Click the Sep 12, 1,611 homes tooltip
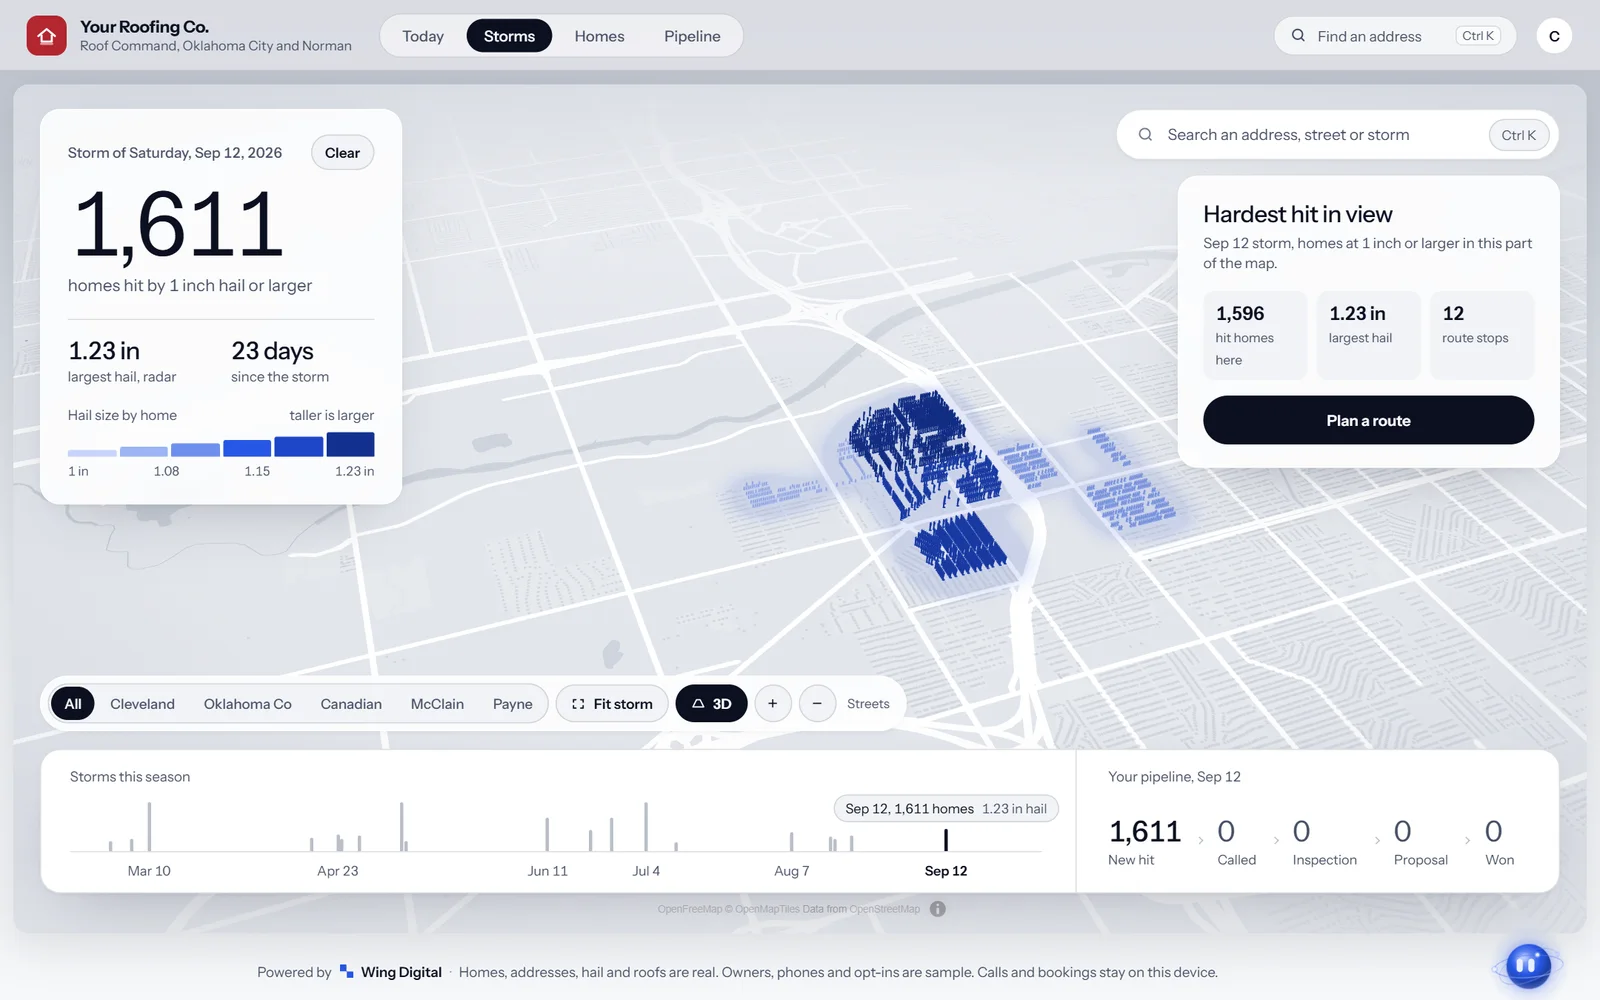Viewport: 1600px width, 1000px height. coord(946,808)
